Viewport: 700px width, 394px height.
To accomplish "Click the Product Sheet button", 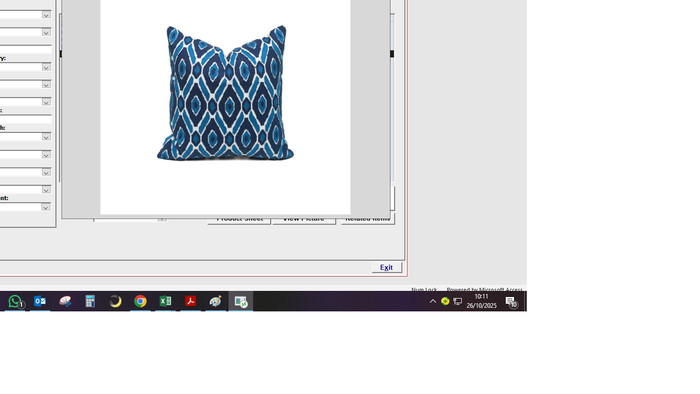I will click(239, 220).
